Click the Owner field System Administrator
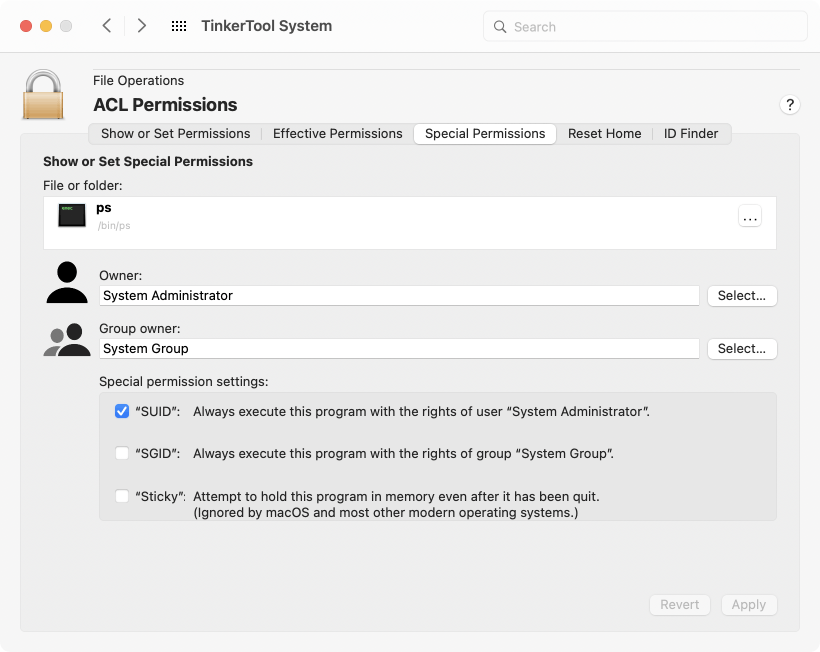The width and height of the screenshot is (820, 652). pos(399,296)
